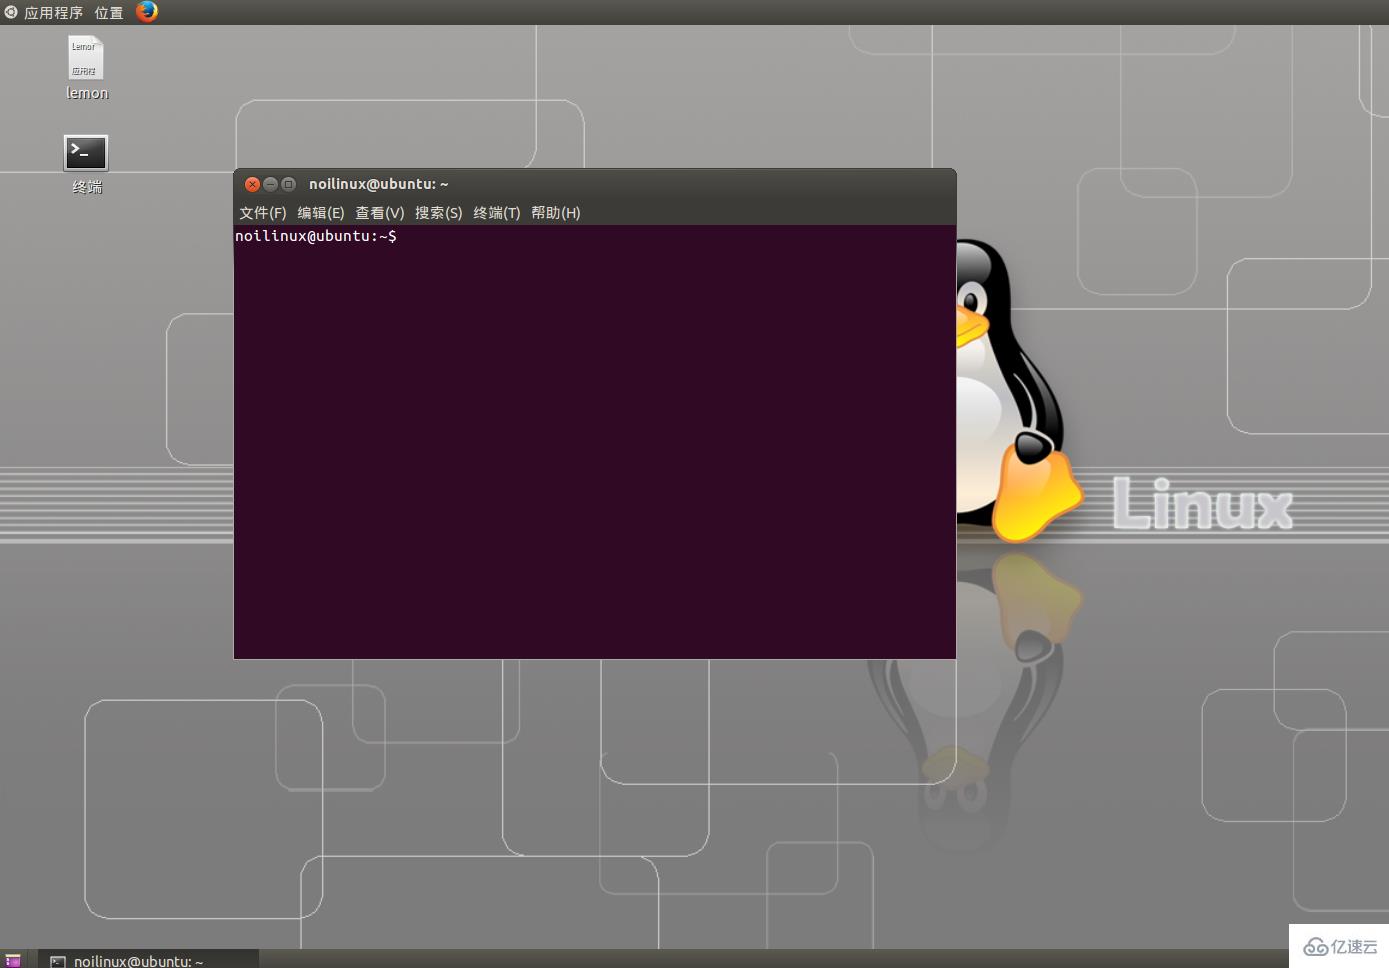Open the 应用程序 applications menu
Screen dimensions: 1389x968
coord(53,13)
